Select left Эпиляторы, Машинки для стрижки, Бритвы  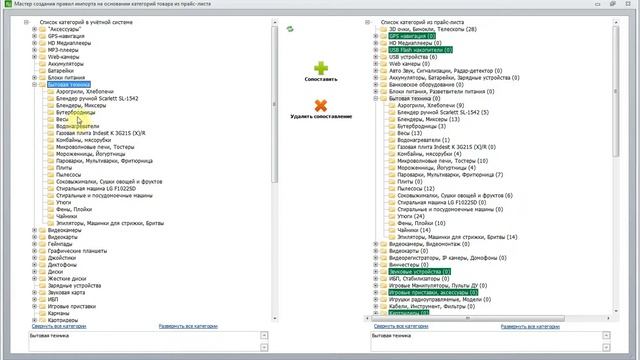(x=110, y=223)
